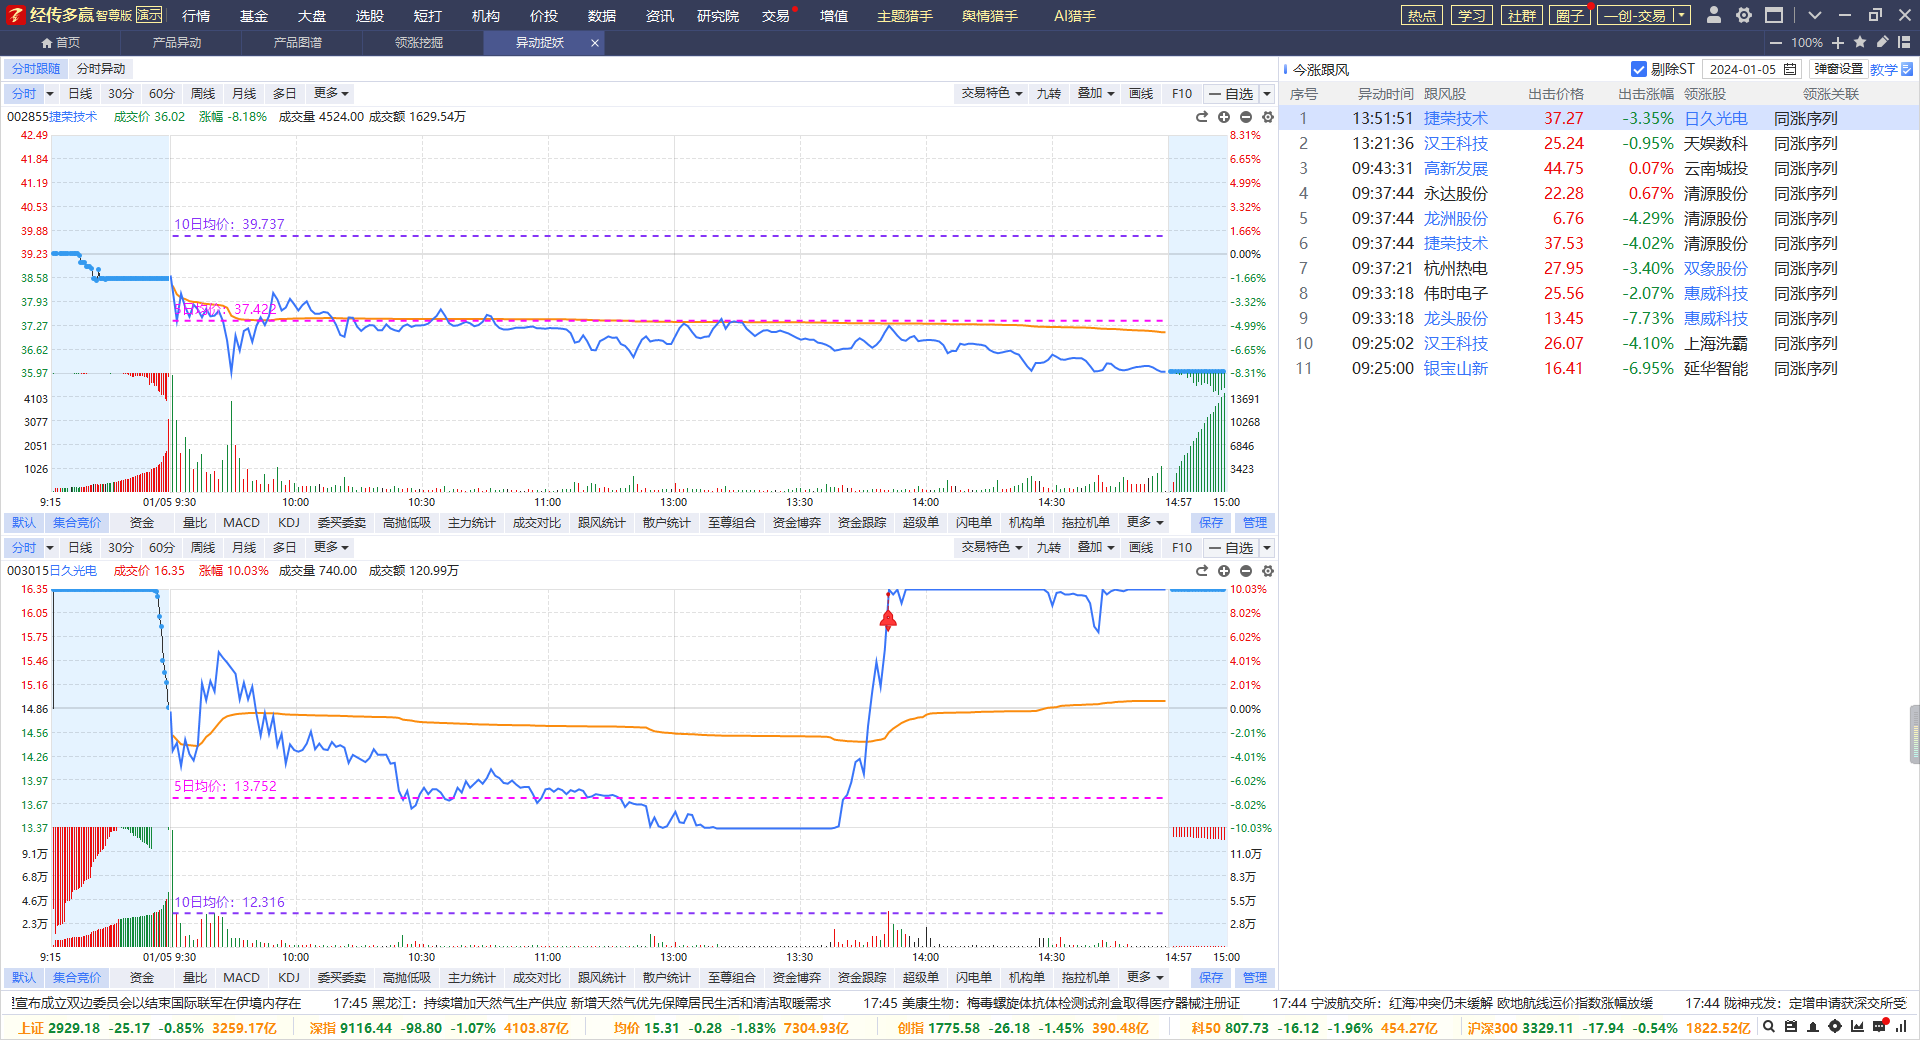Open the 教学 tutorial link

1883,69
